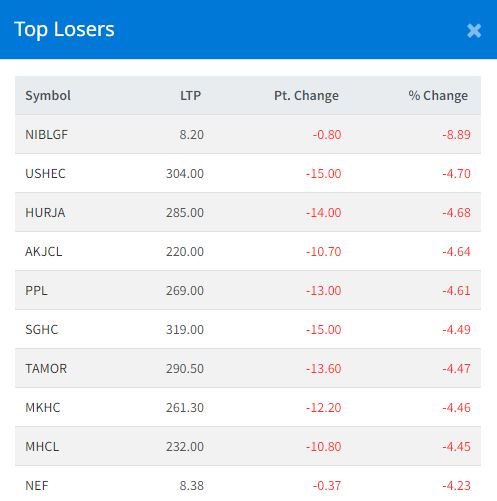Close the Top Losers panel
This screenshot has height=501, width=497.
pyautogui.click(x=474, y=31)
